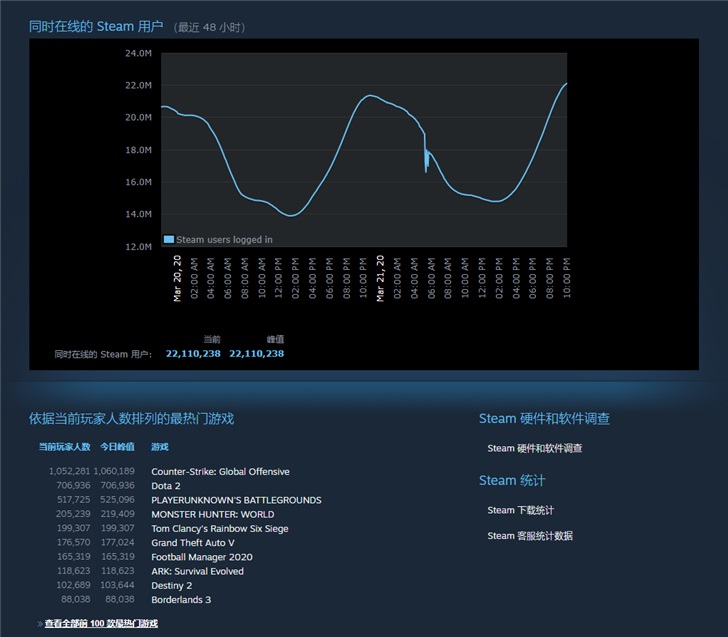Viewport: 728px width, 637px height.
Task: Open Borderlands 3 game link
Action: (181, 599)
